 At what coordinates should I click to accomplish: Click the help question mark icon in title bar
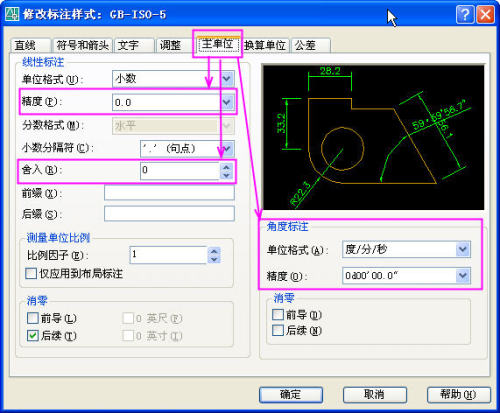(465, 15)
